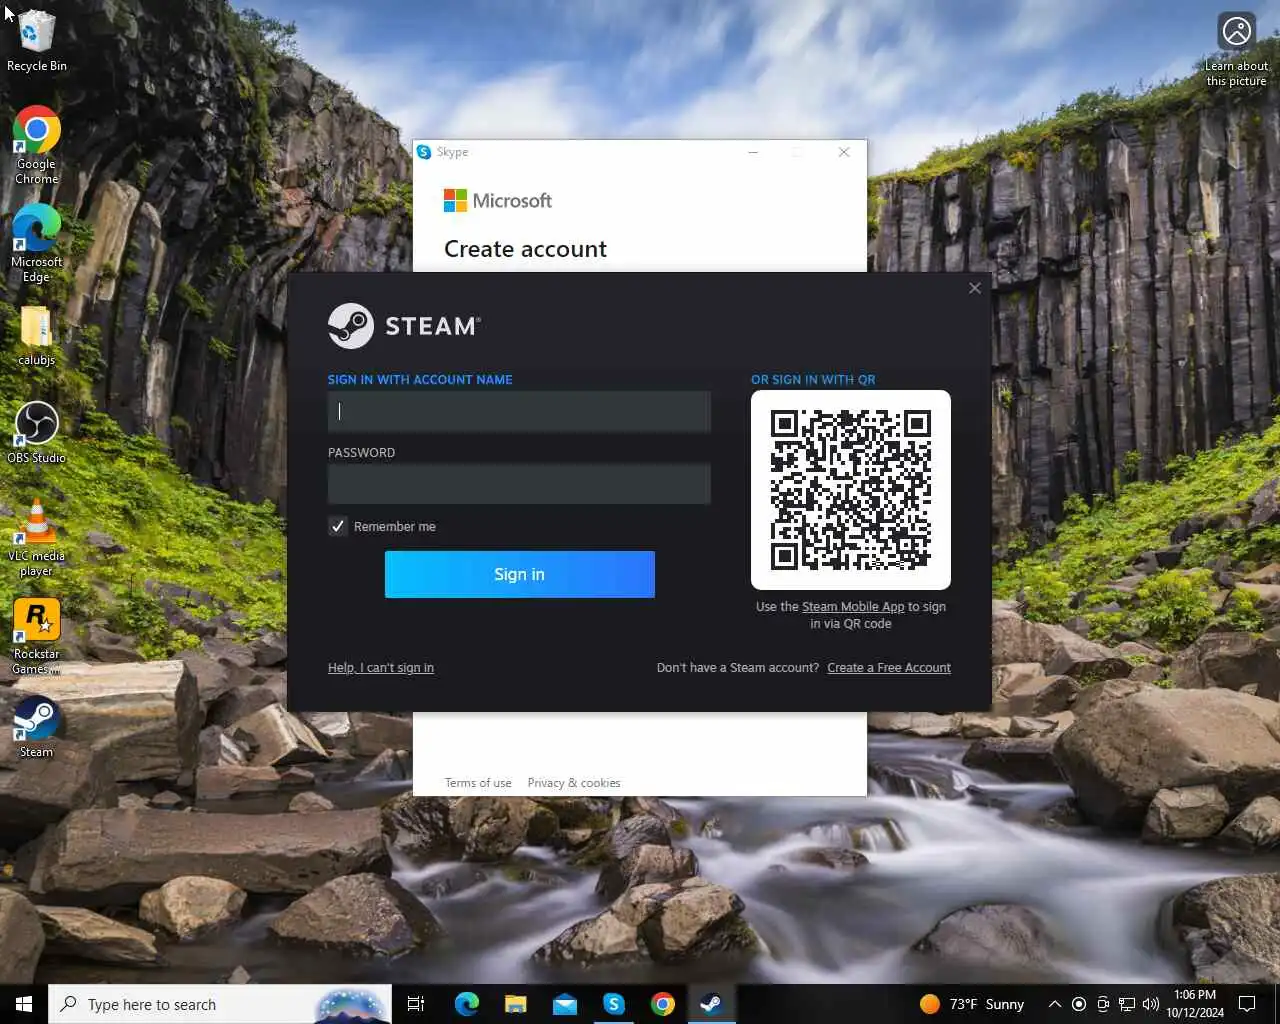Click the Steam sign-in QR code
This screenshot has height=1024, width=1280.
(x=851, y=490)
